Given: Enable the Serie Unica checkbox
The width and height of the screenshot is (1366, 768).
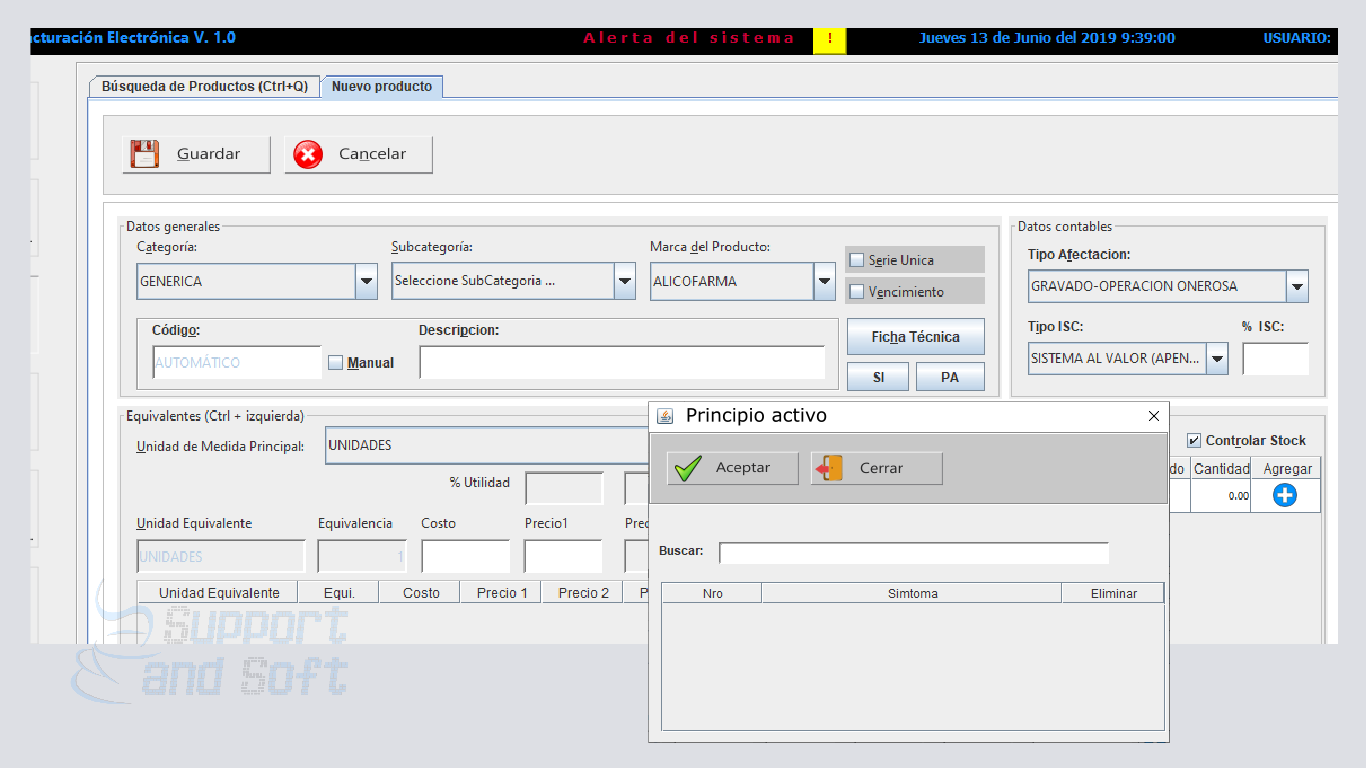Looking at the screenshot, I should click(x=856, y=260).
